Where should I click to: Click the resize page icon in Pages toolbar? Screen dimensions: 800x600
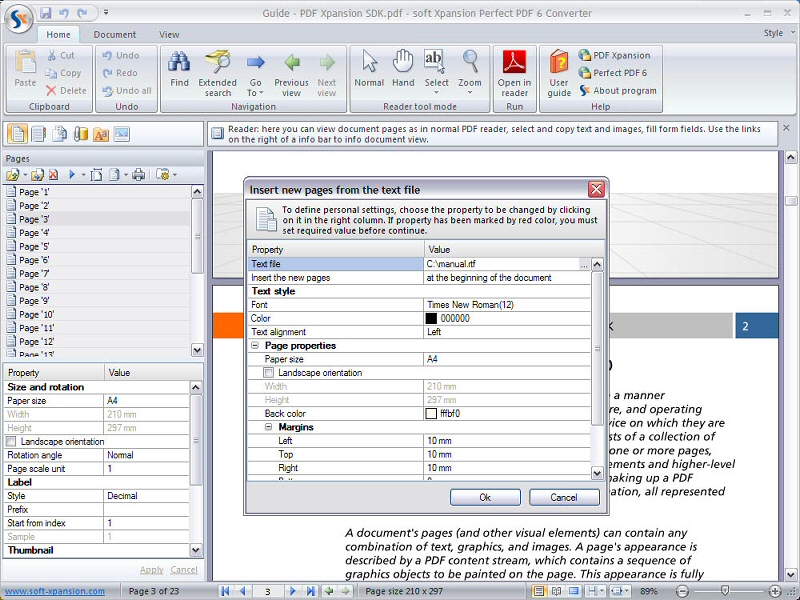96,175
